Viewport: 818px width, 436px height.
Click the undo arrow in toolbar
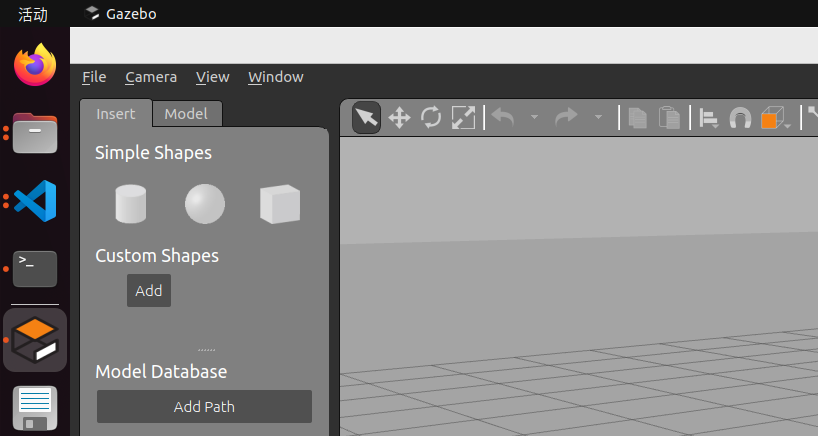click(503, 117)
